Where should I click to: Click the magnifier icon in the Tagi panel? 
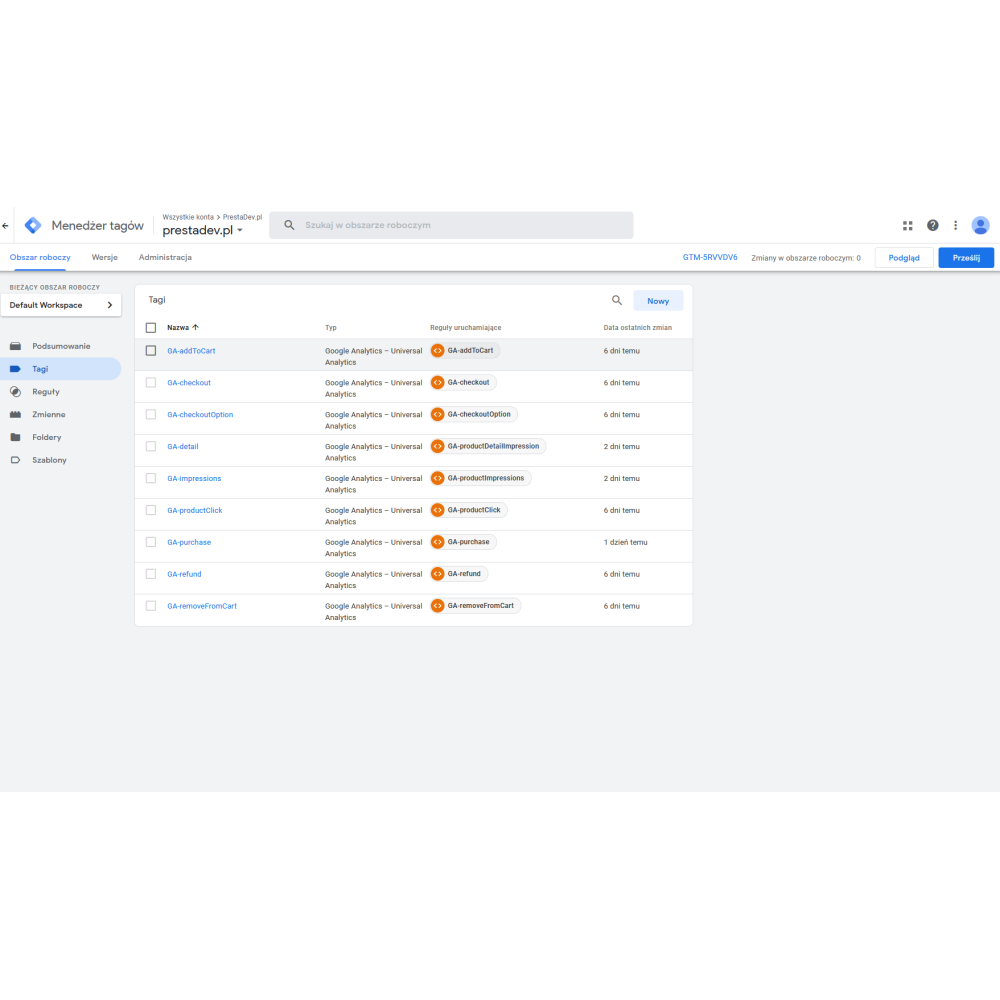click(x=617, y=300)
